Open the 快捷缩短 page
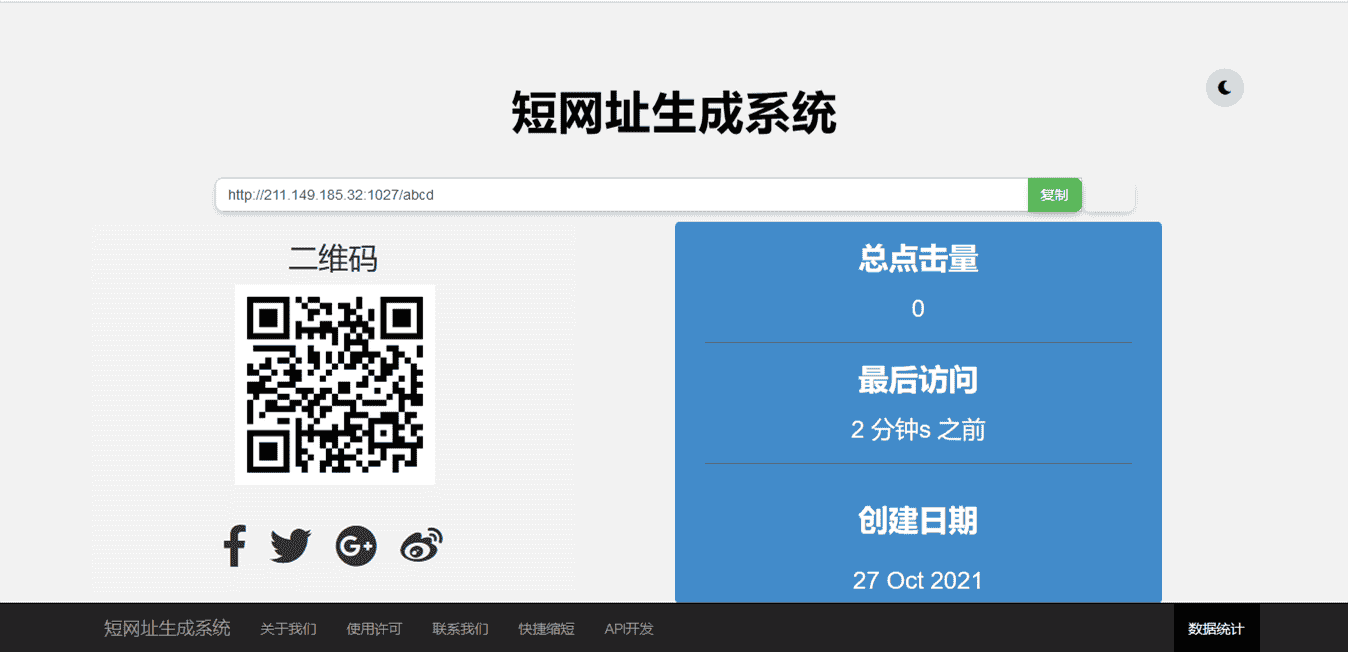Viewport: 1348px width, 652px height. 546,629
